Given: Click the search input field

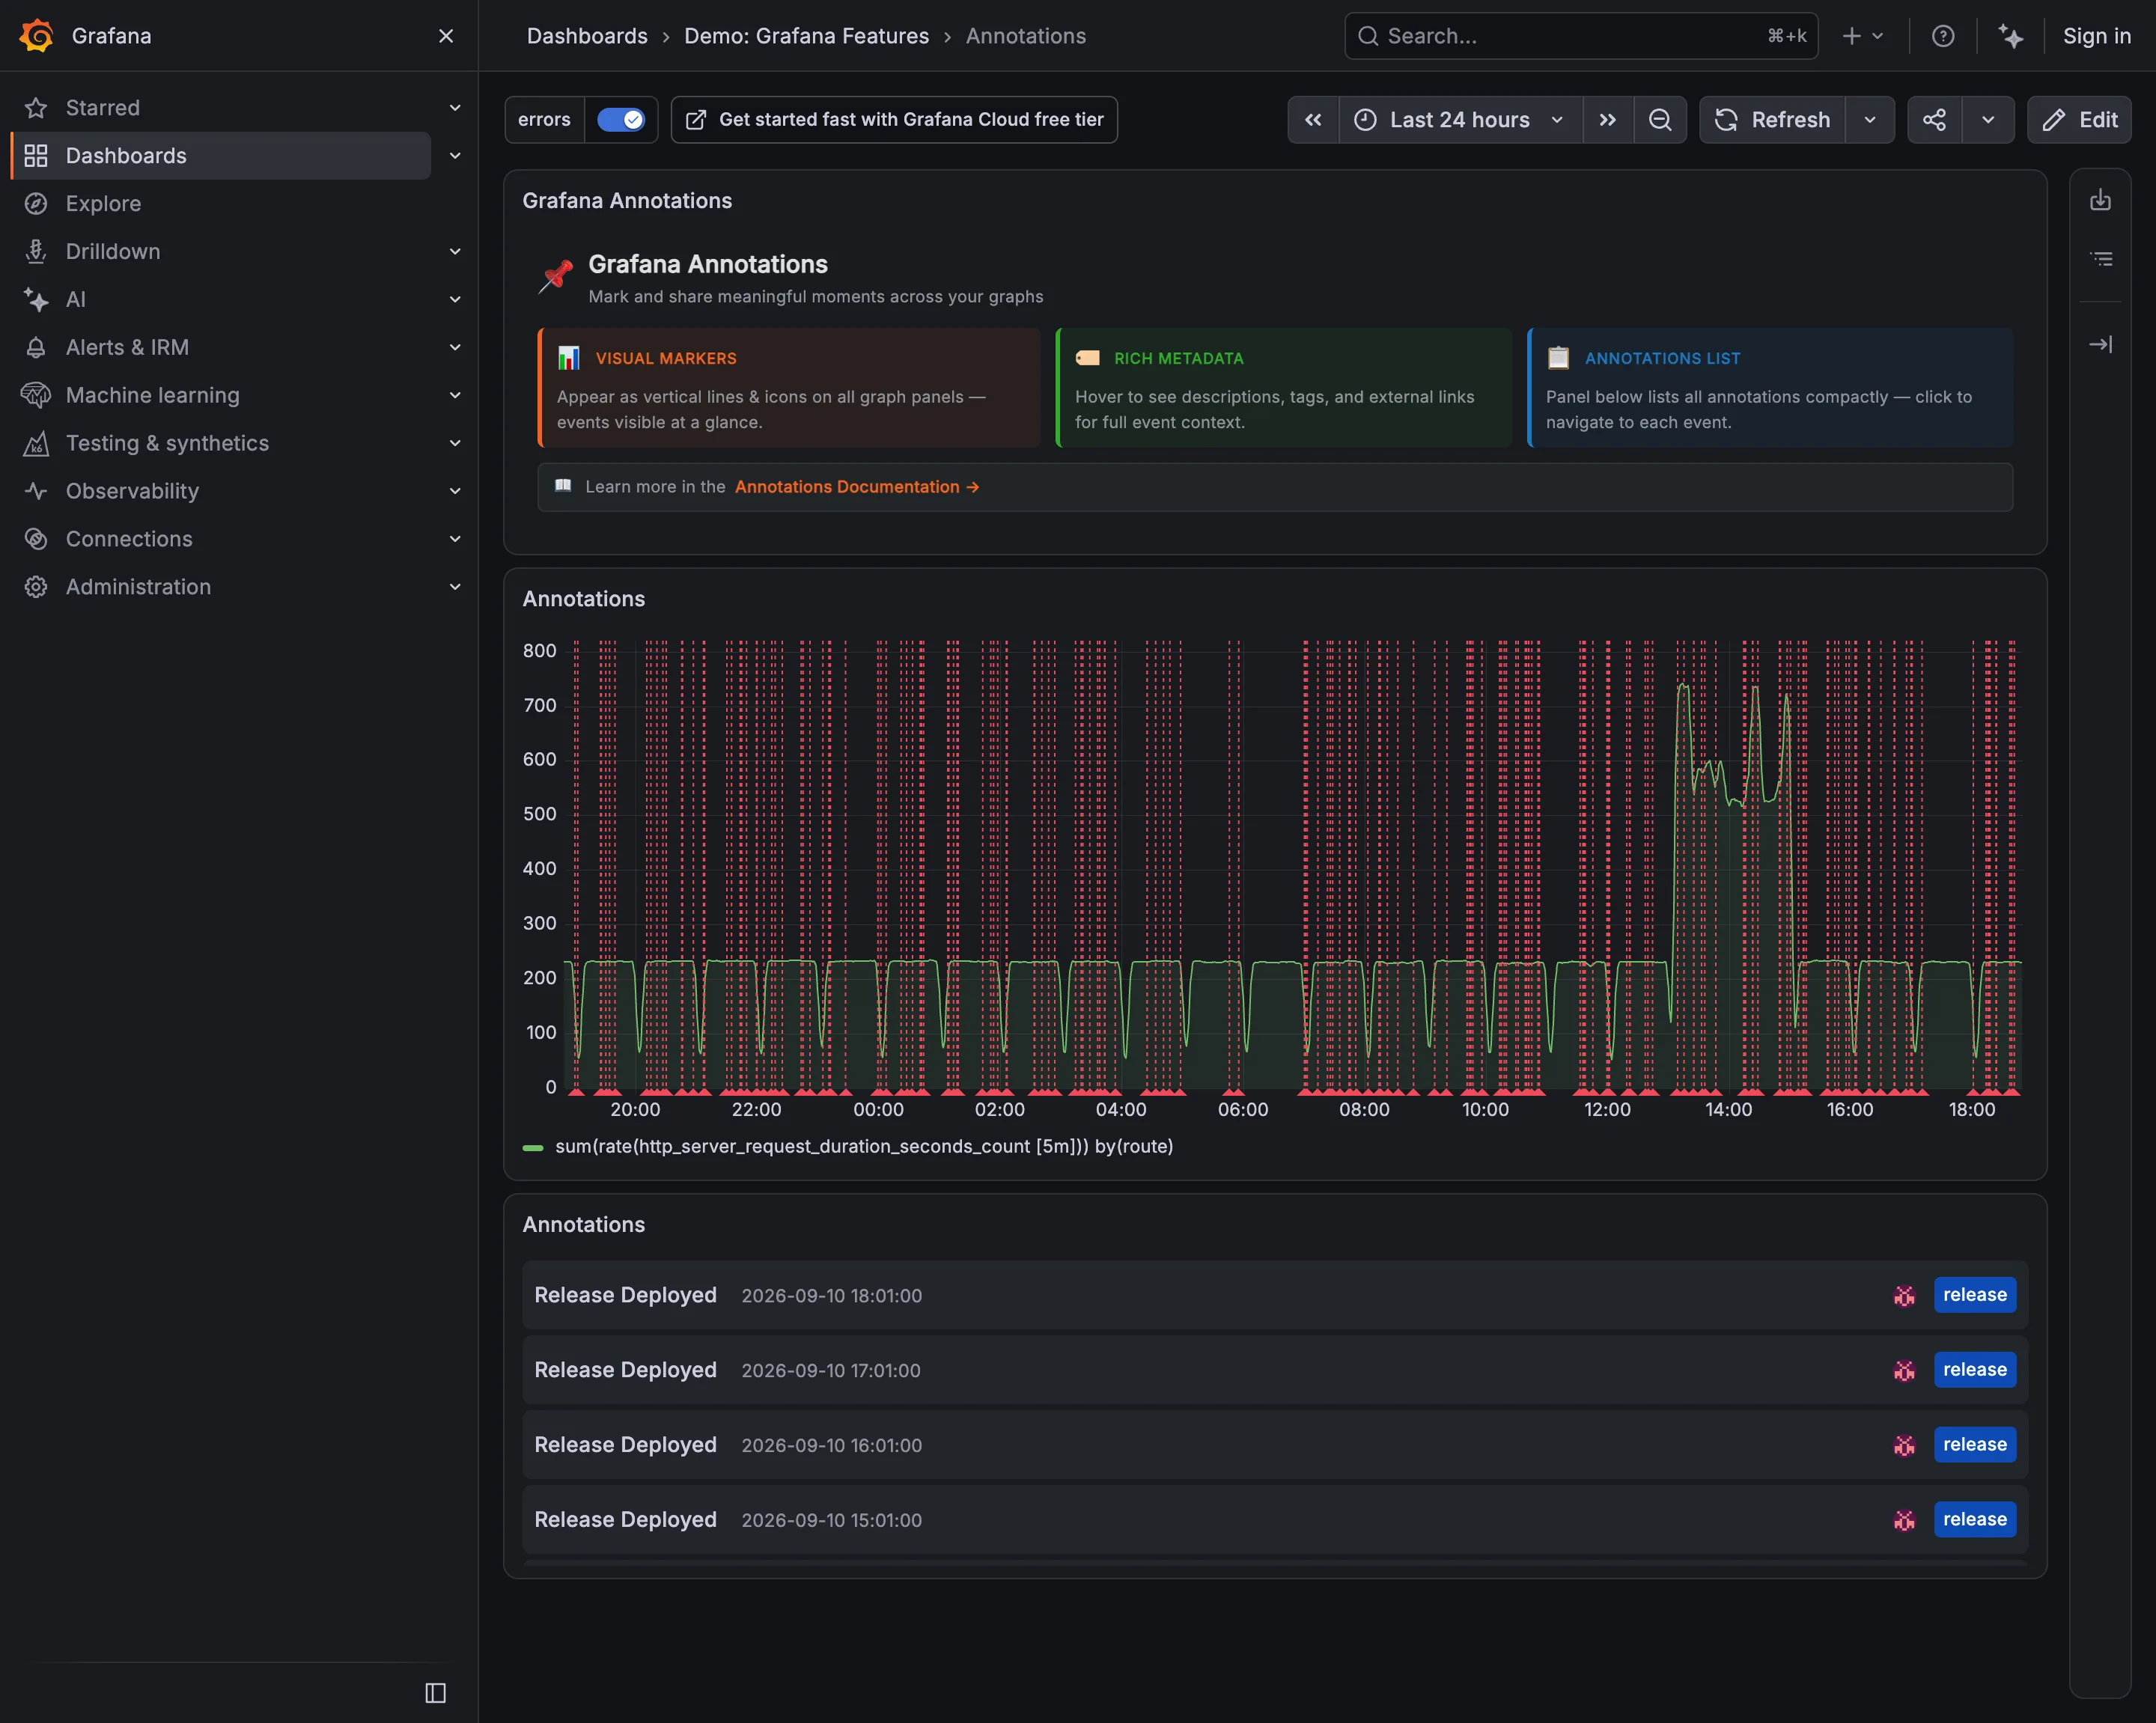Looking at the screenshot, I should 1581,36.
